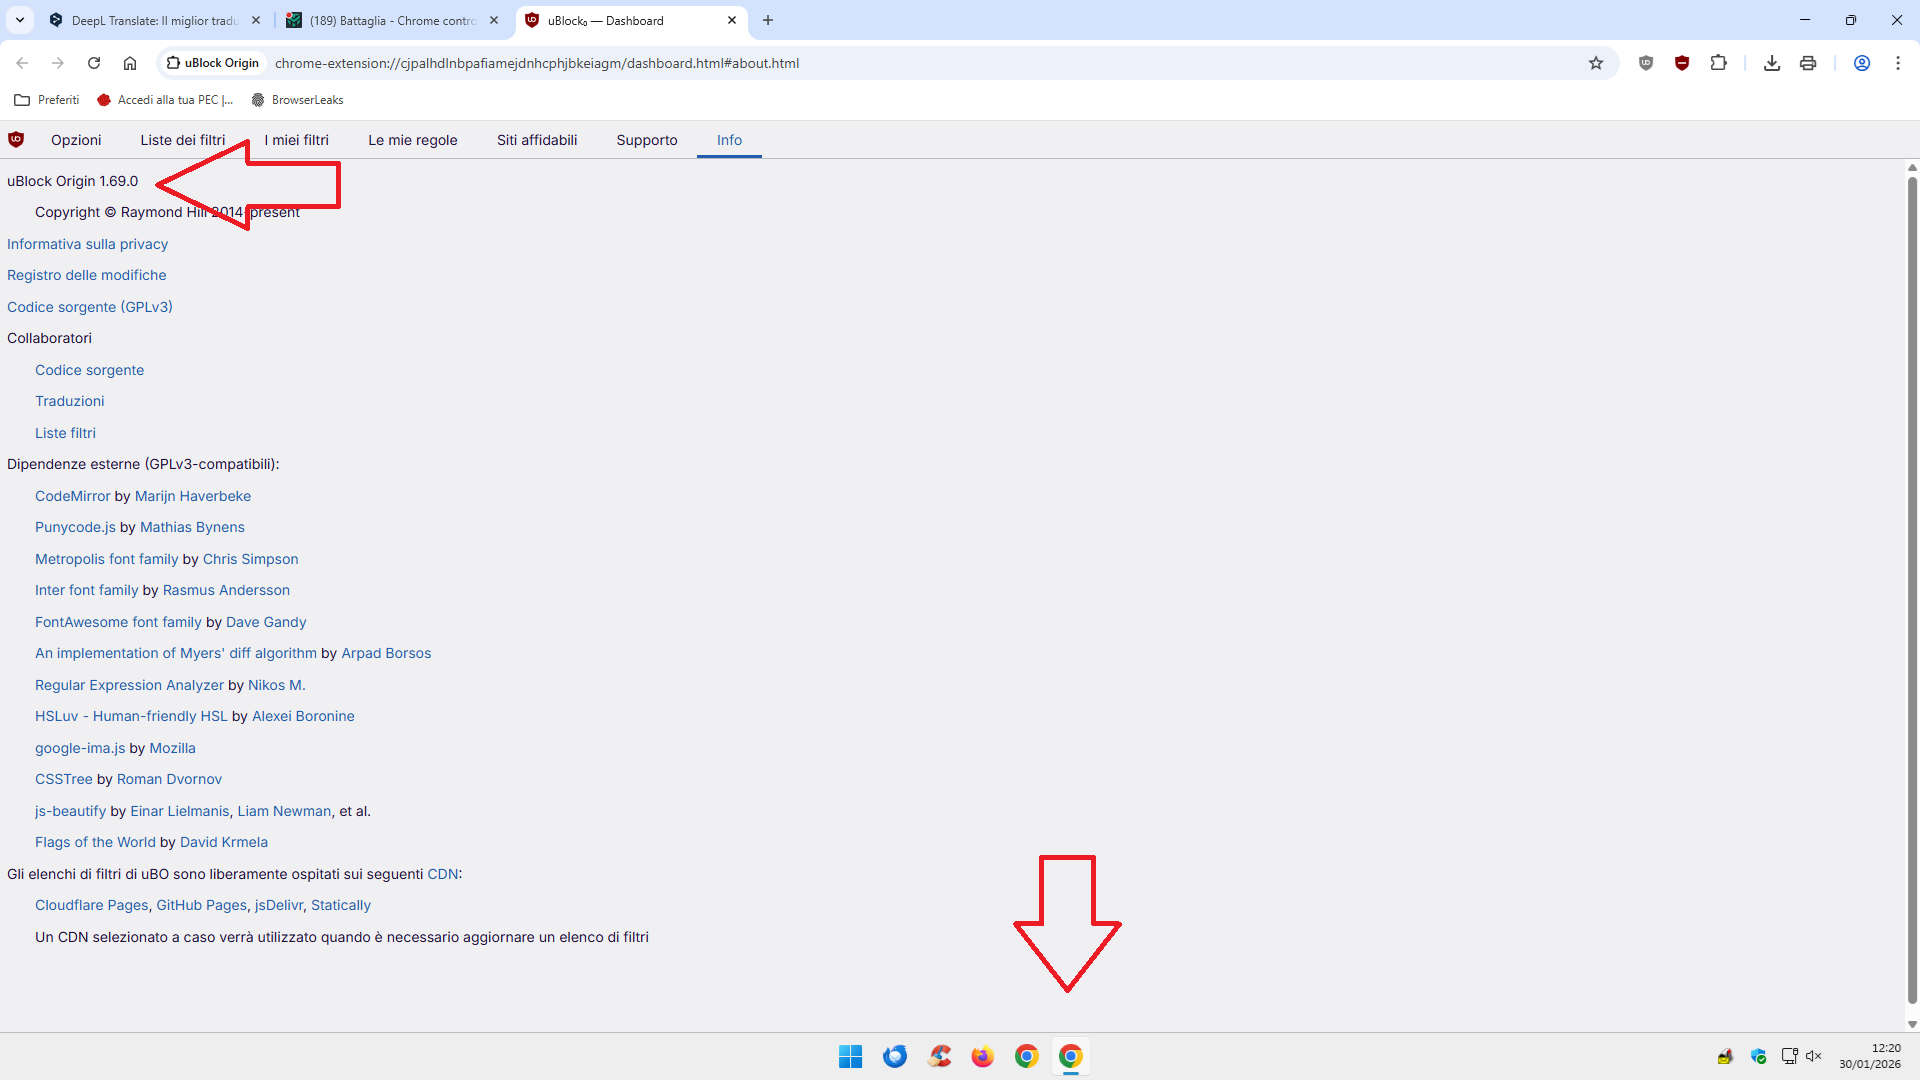Open the Chrome profile icon
1920x1080 pixels.
1862,63
